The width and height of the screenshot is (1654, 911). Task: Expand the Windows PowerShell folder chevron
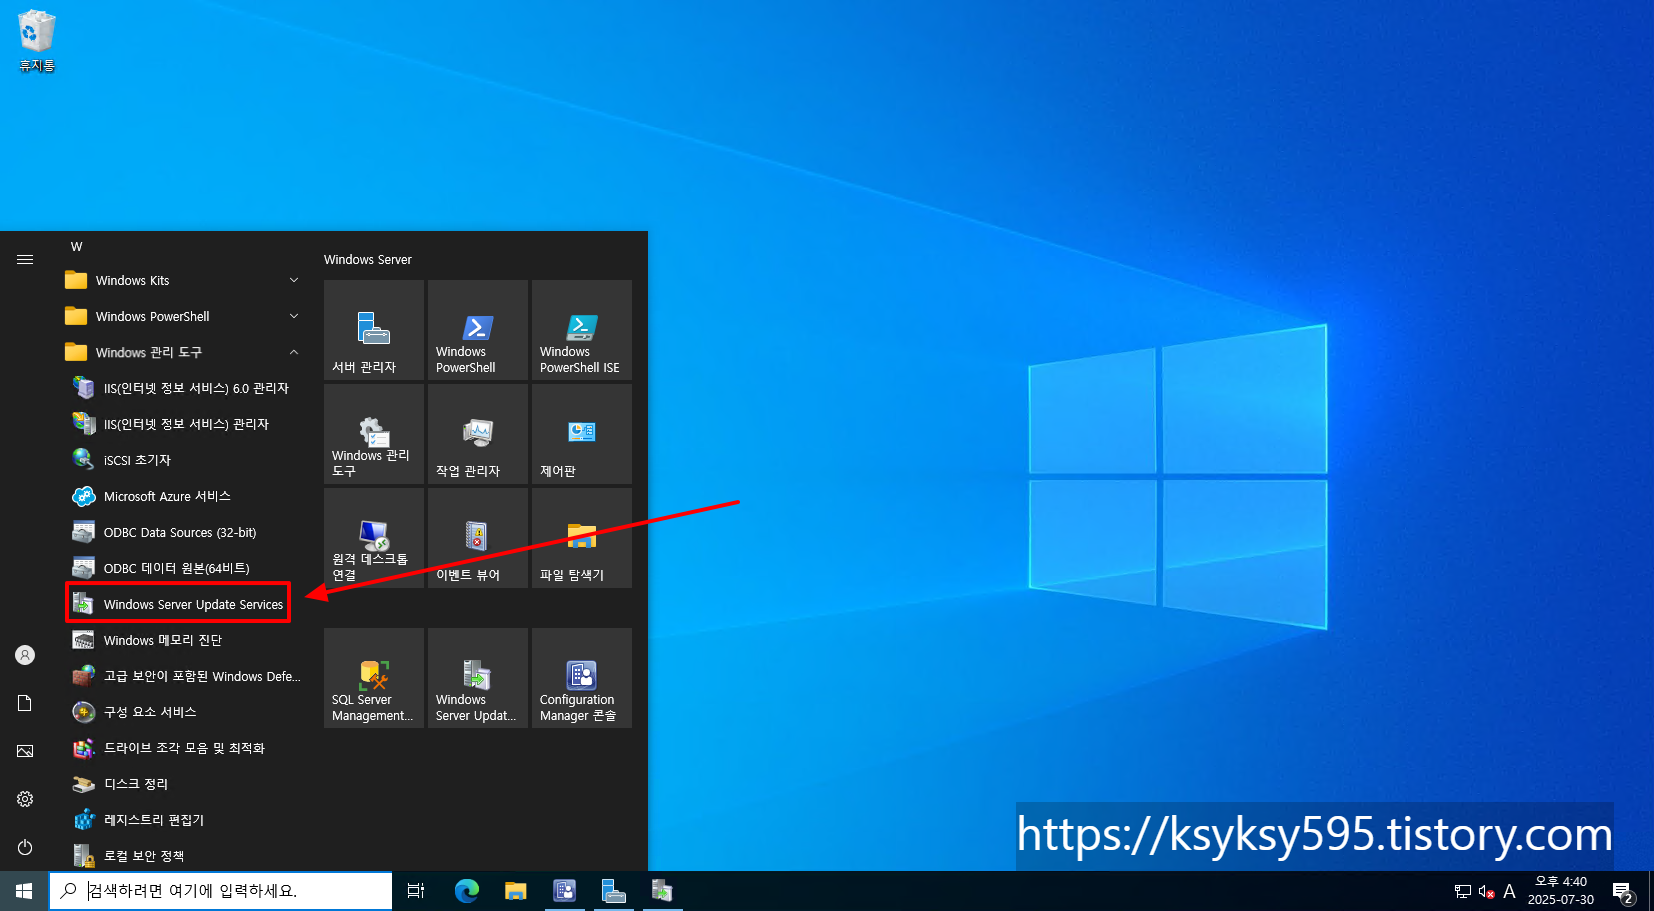(x=294, y=316)
